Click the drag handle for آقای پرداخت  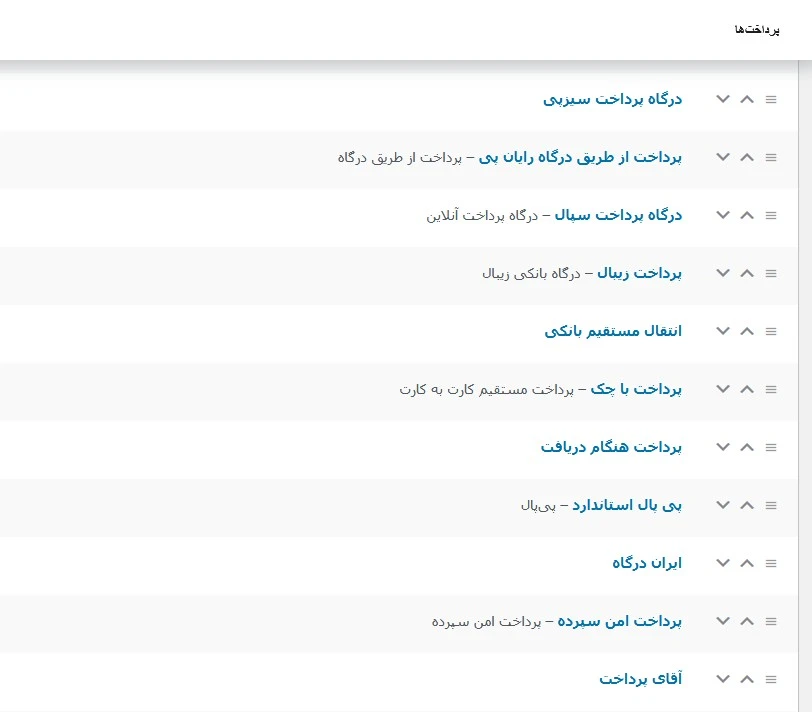point(771,679)
